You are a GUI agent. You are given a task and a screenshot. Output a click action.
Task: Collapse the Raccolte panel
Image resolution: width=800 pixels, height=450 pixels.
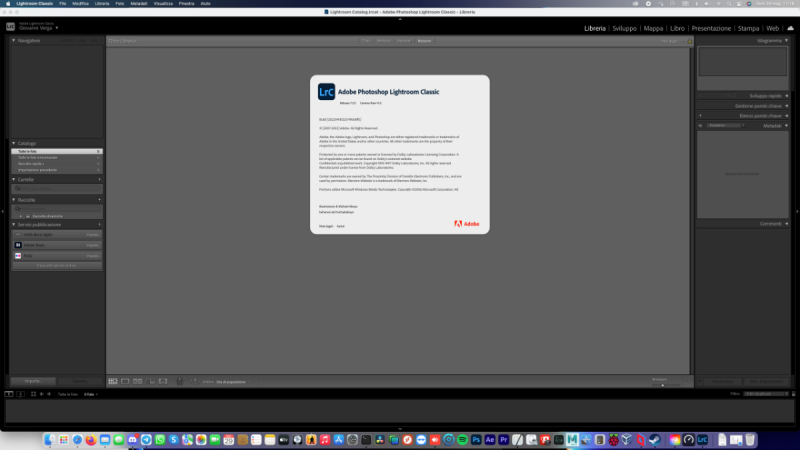pyautogui.click(x=14, y=200)
